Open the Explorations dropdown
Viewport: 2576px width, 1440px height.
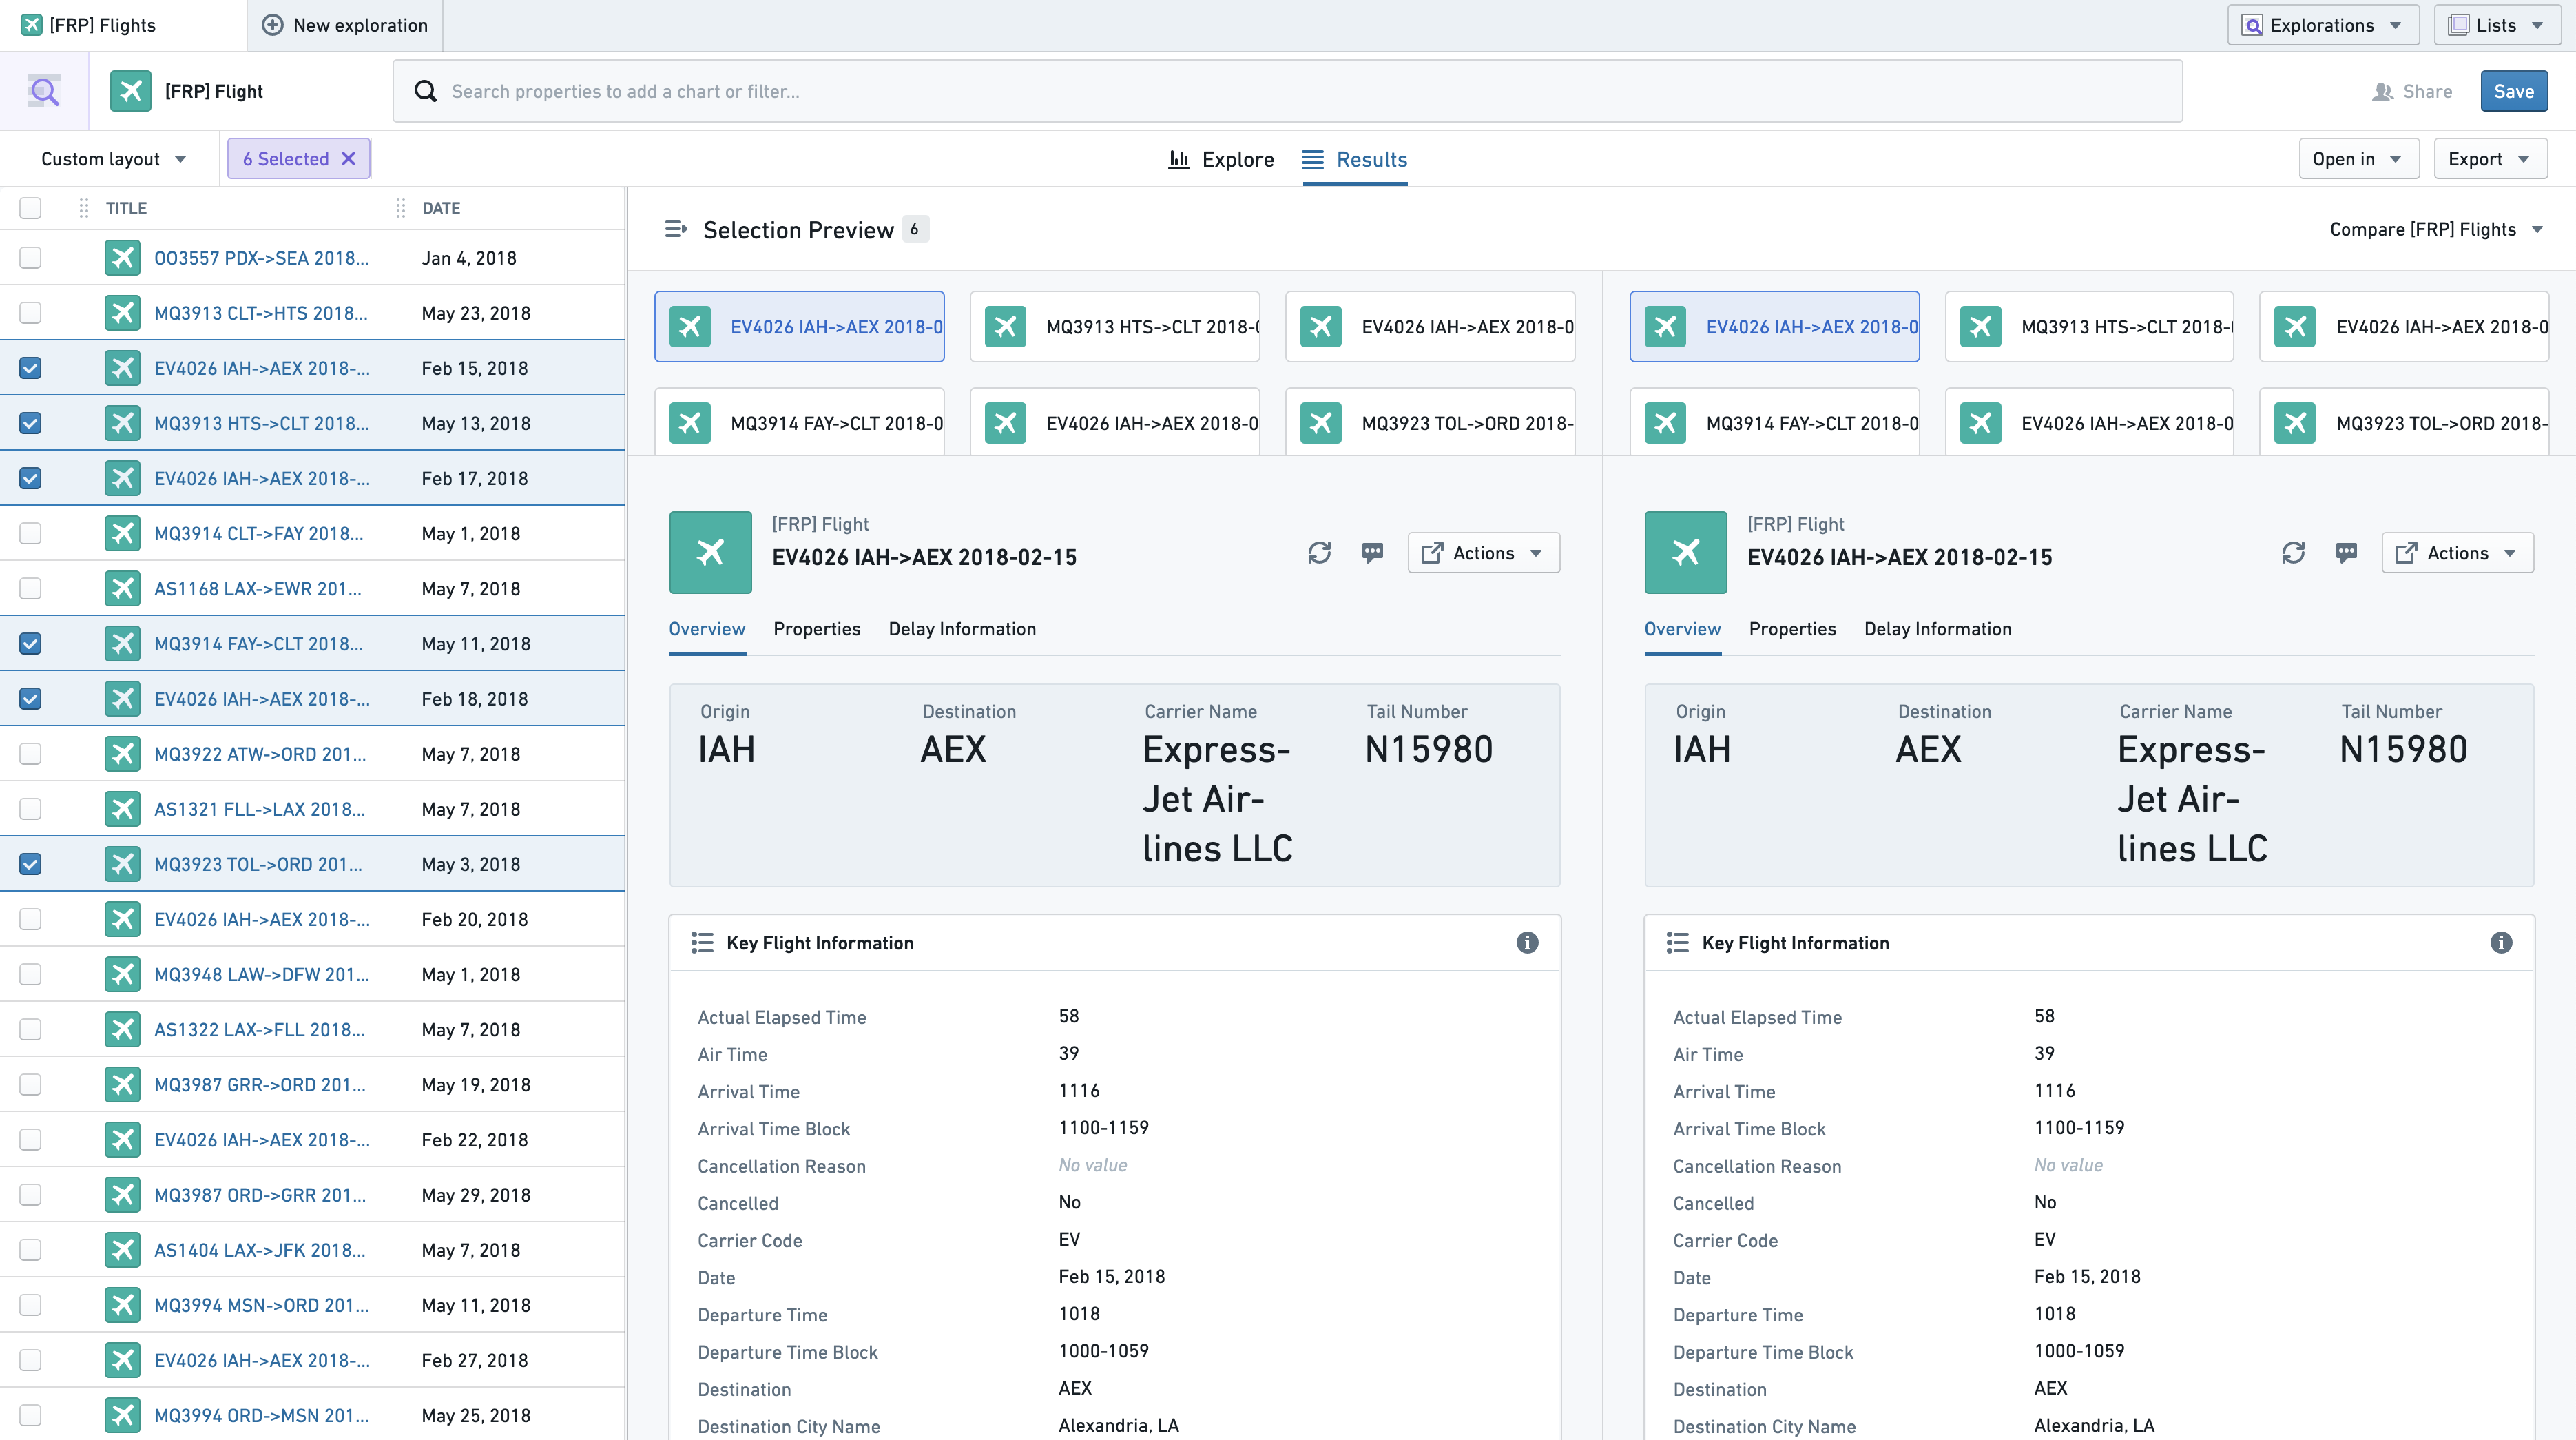pos(2322,25)
